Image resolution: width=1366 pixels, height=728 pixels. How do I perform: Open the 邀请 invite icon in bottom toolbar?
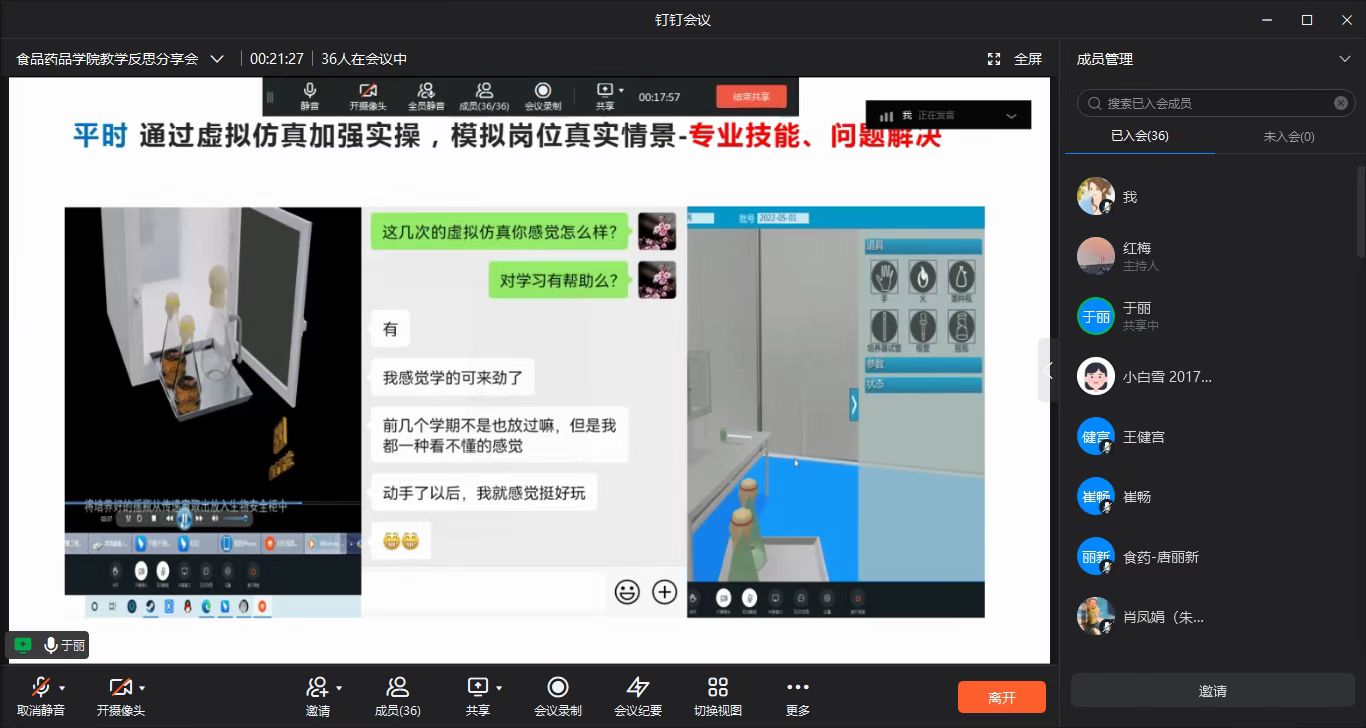(x=317, y=688)
